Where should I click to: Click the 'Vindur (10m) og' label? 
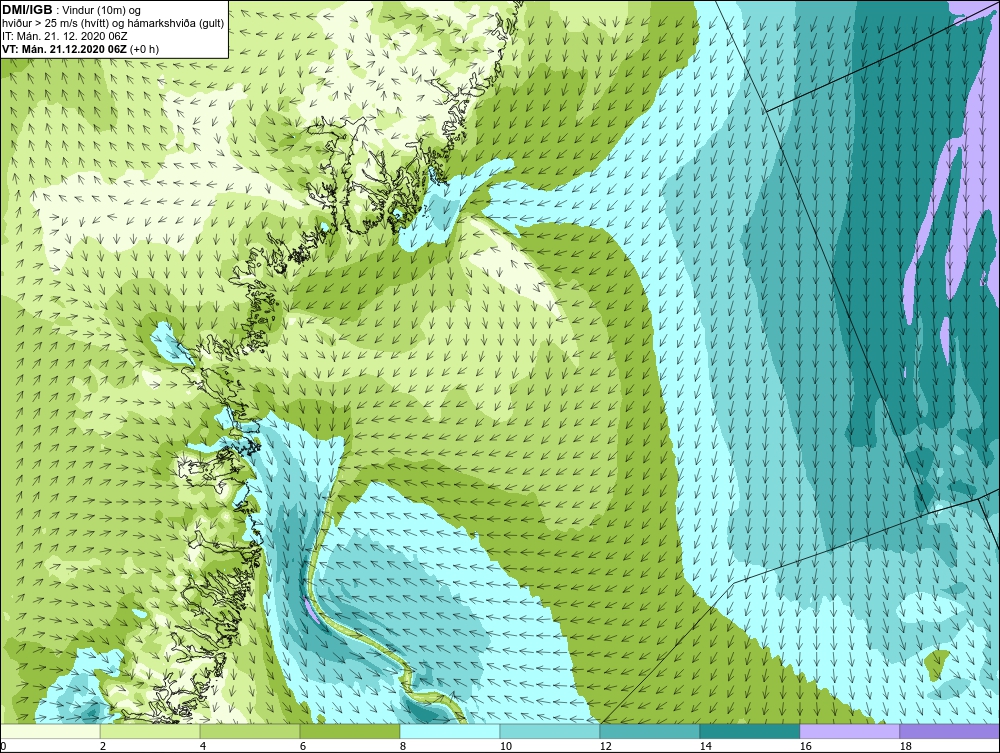click(x=103, y=11)
